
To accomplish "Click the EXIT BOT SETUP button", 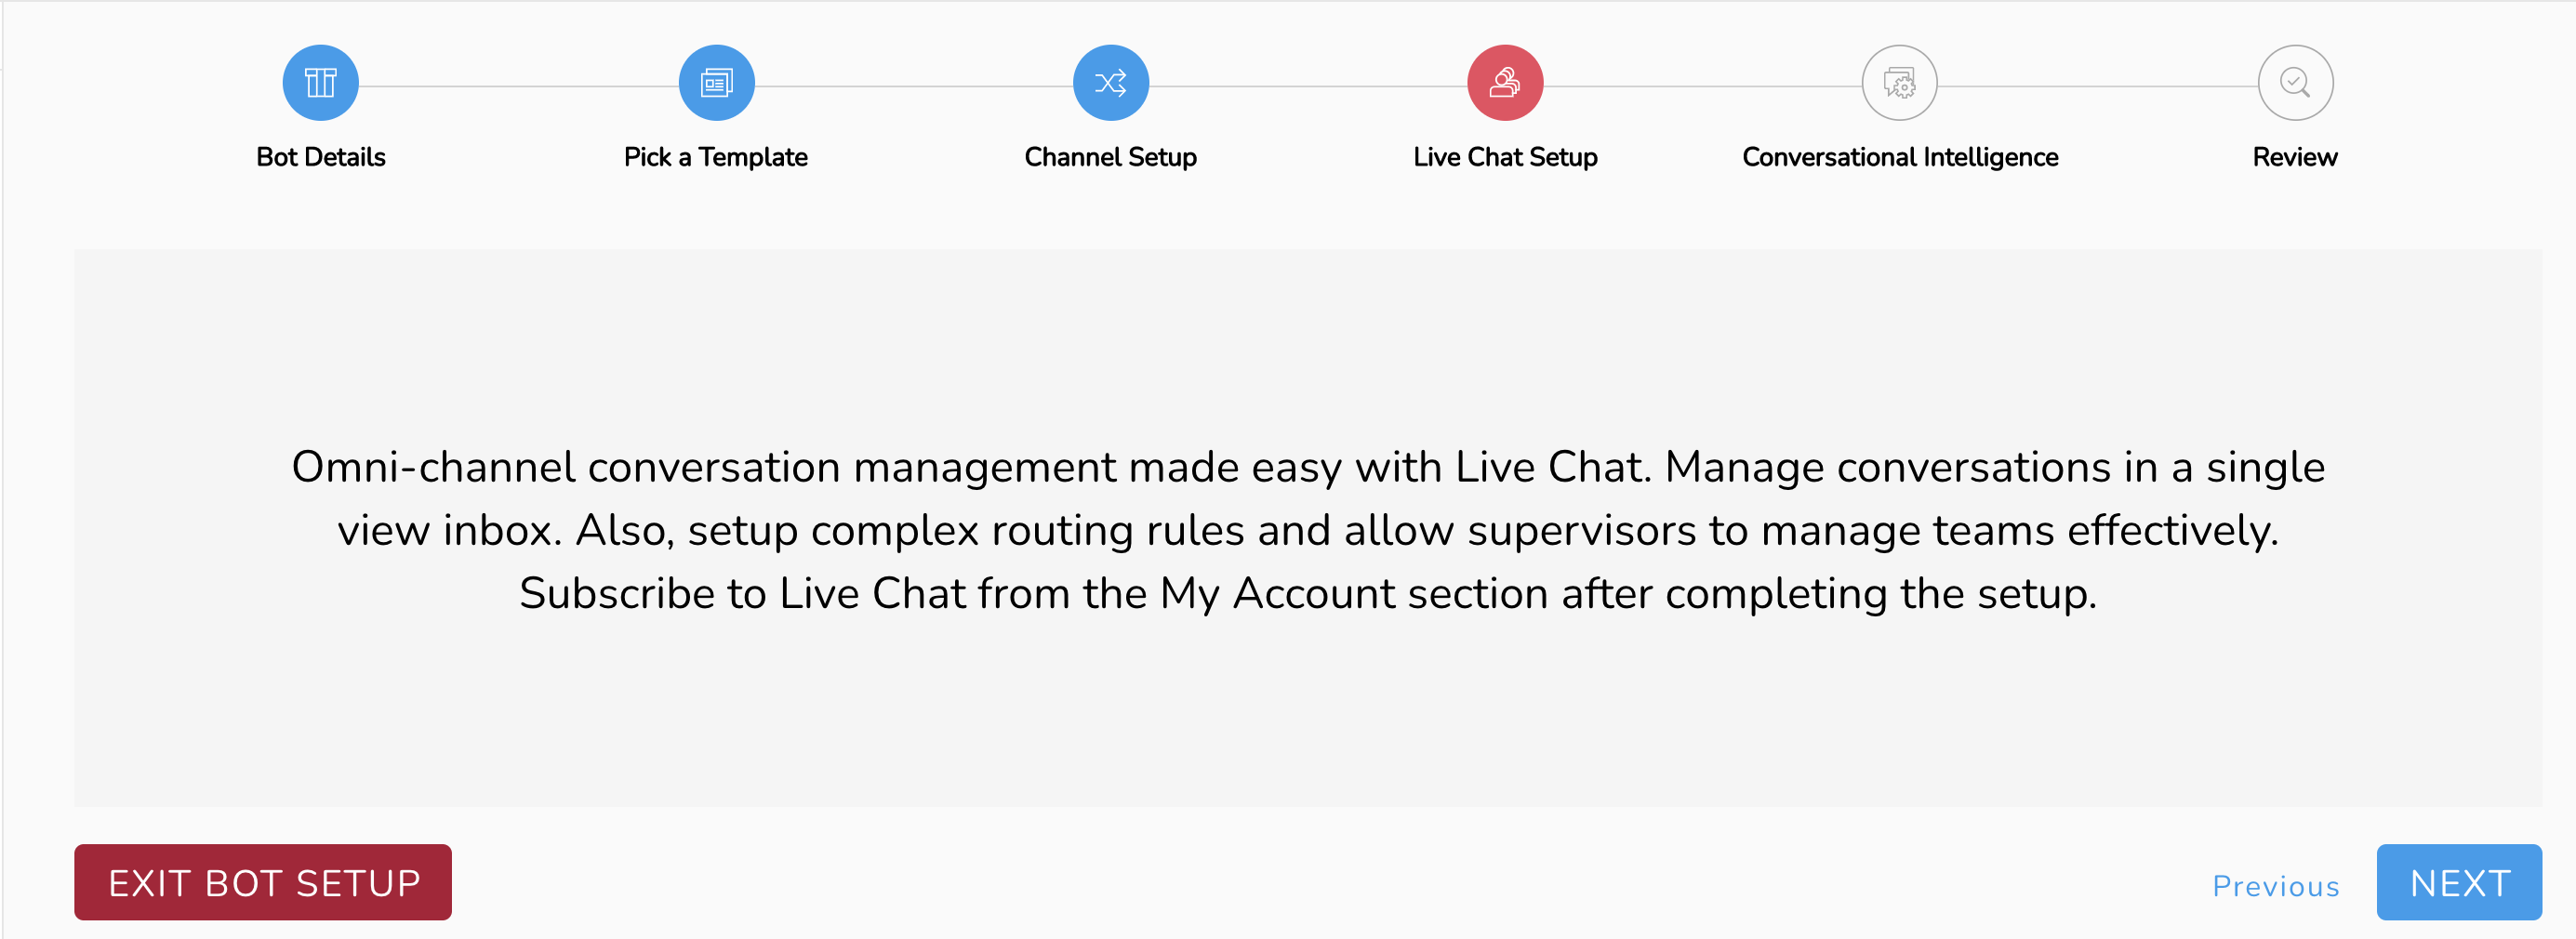I will pyautogui.click(x=263, y=882).
